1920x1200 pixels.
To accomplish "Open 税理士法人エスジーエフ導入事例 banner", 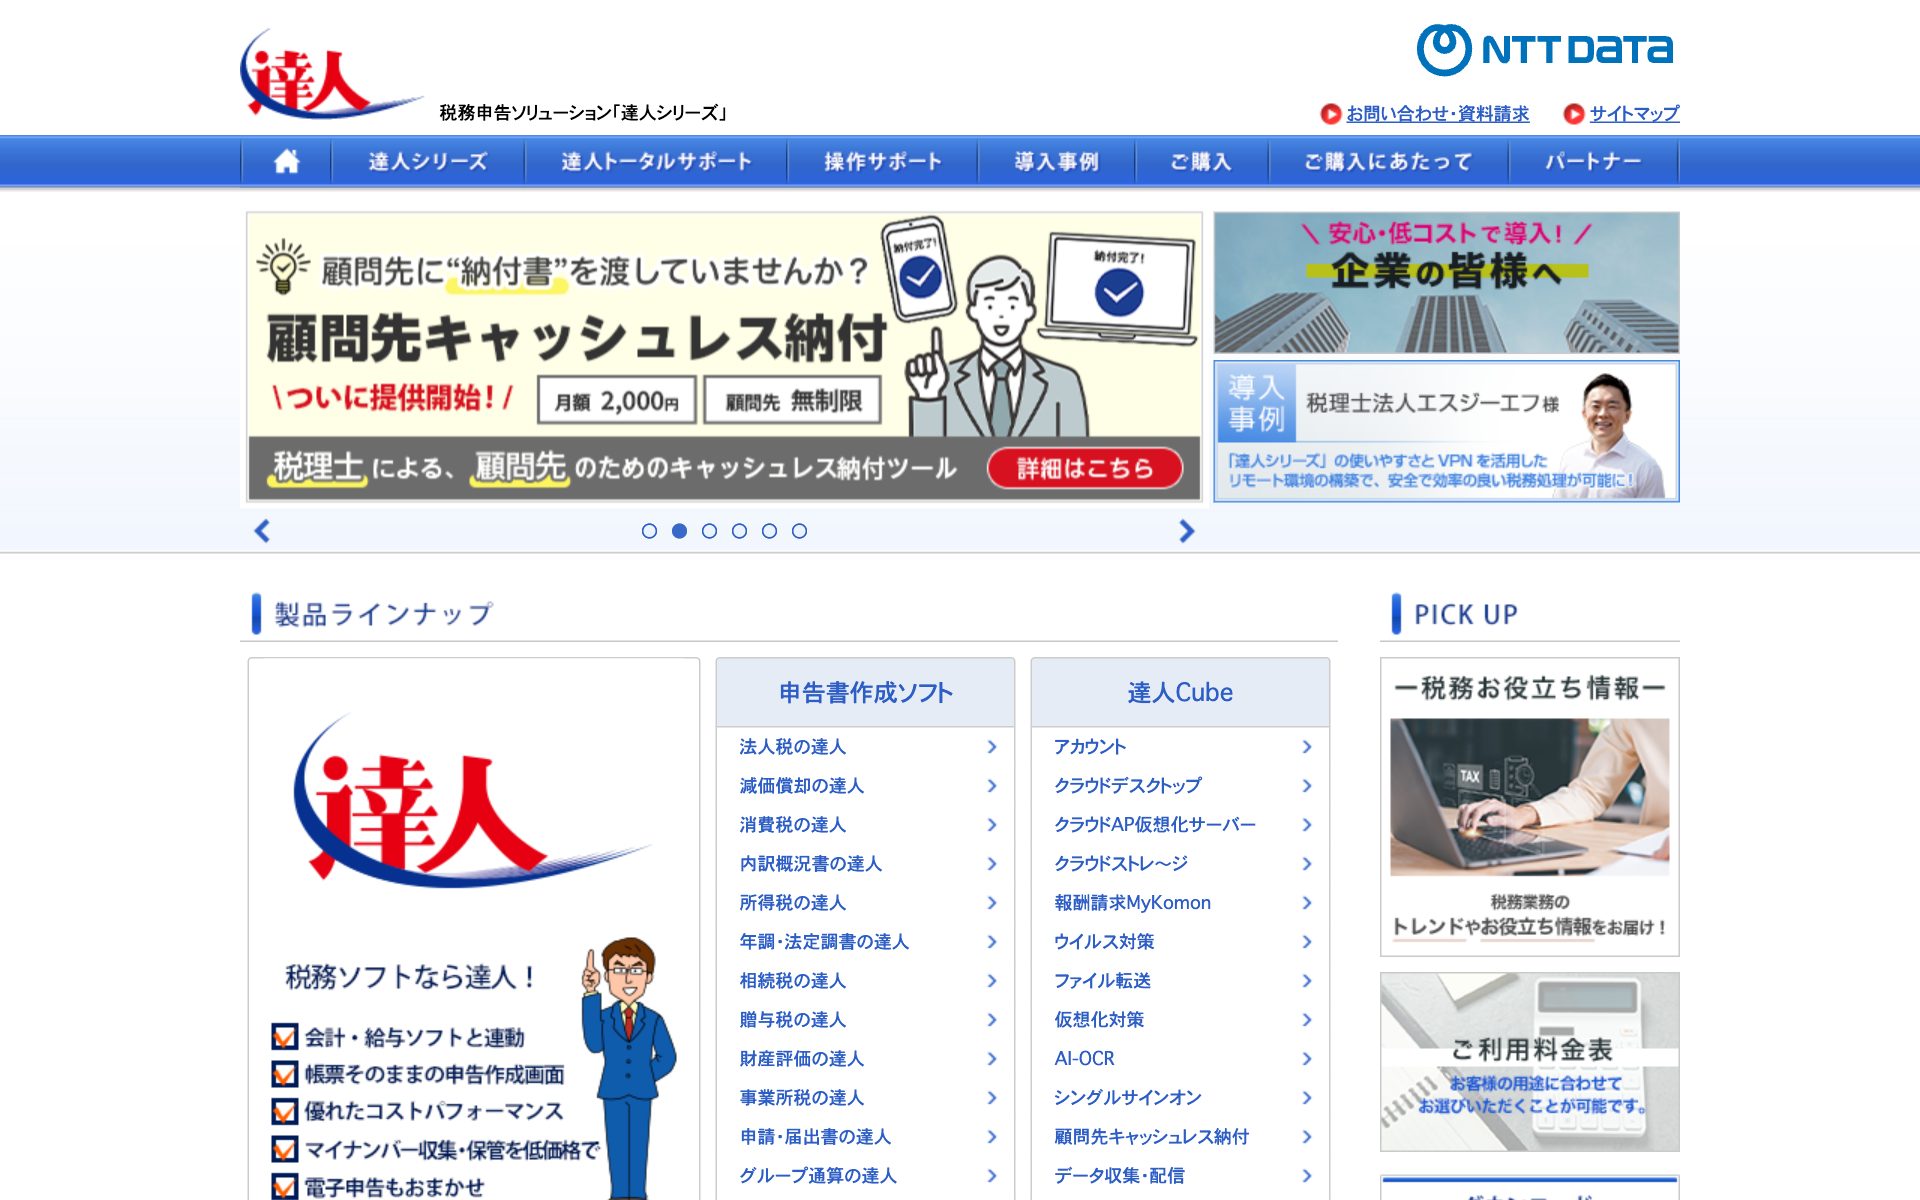I will point(1446,431).
